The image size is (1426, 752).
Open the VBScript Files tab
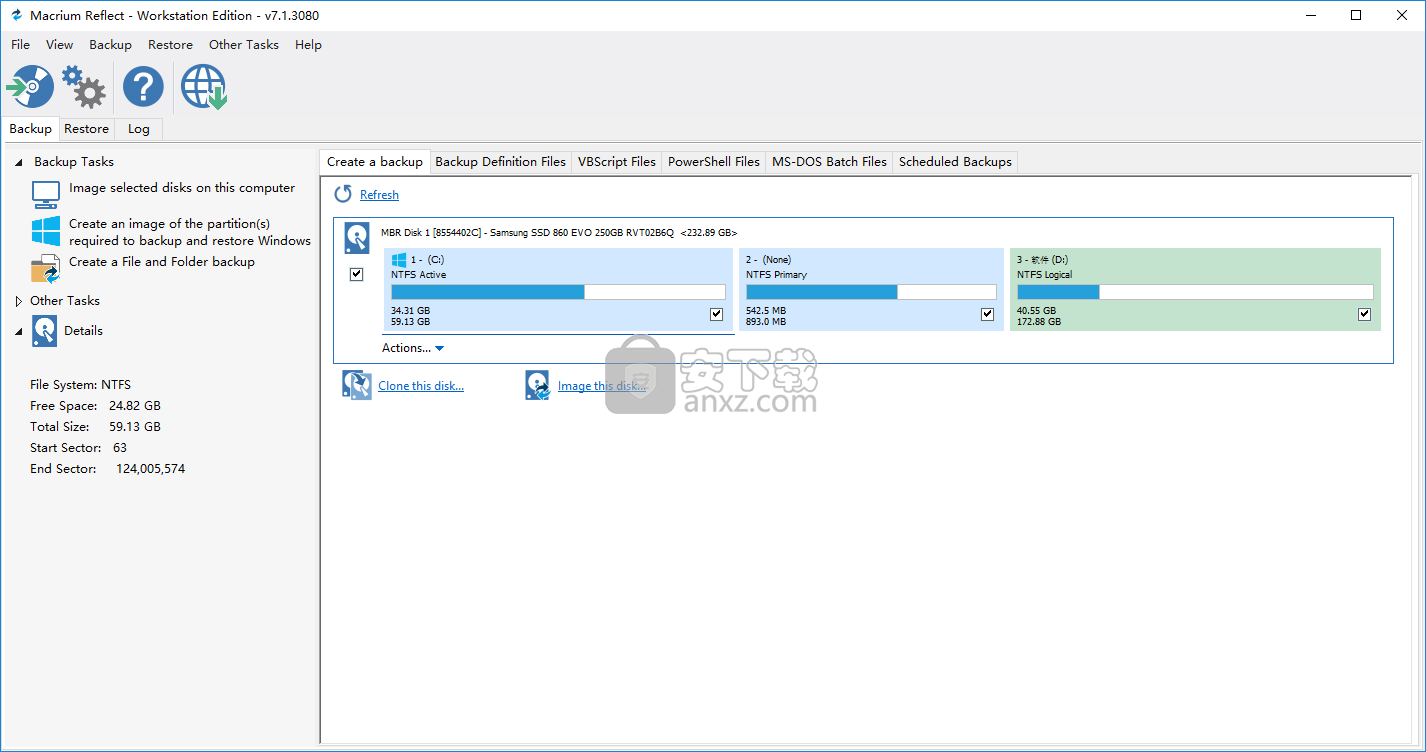click(x=617, y=162)
